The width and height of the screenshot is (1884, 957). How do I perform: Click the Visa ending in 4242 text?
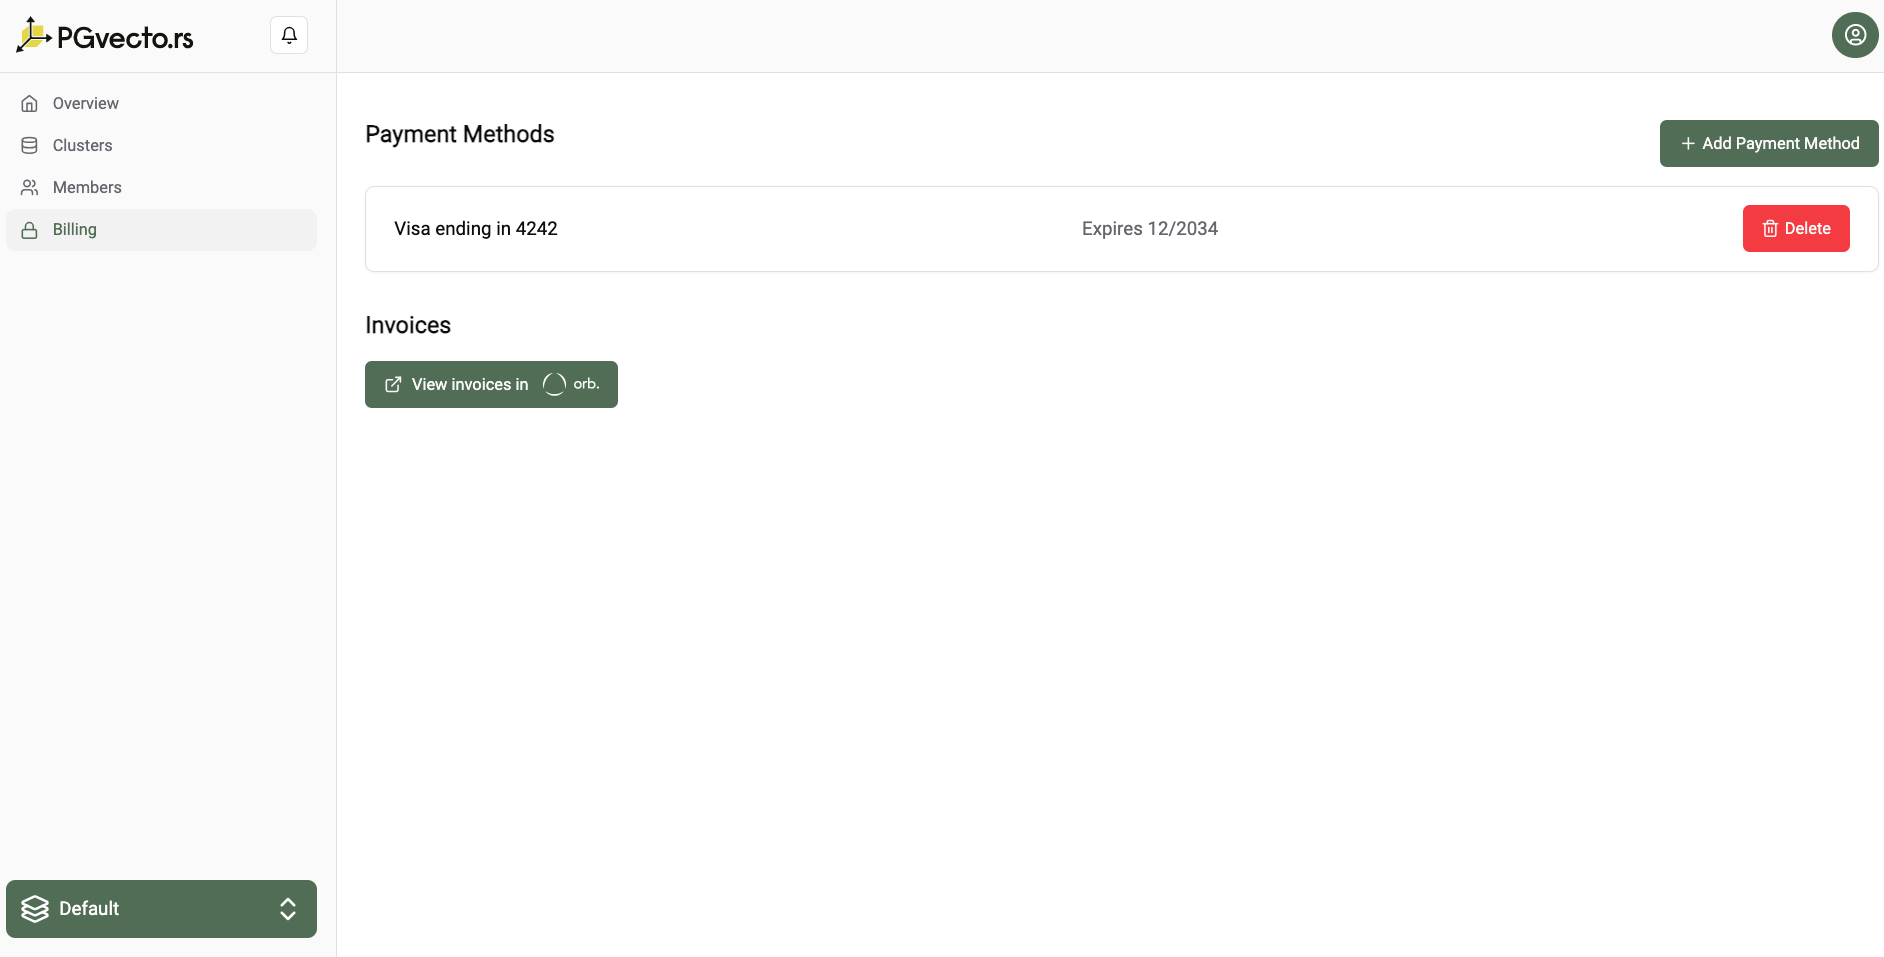tap(476, 229)
